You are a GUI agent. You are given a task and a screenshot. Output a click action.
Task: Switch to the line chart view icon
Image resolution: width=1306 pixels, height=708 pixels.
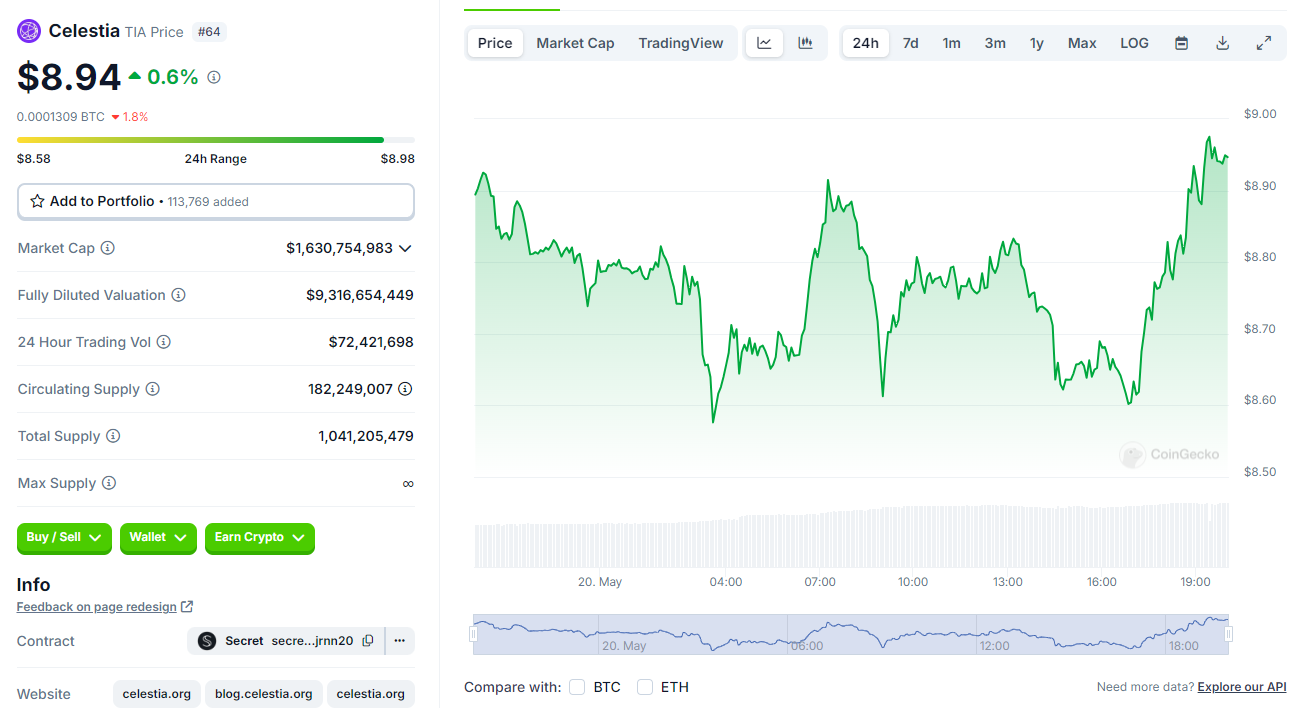pos(764,43)
